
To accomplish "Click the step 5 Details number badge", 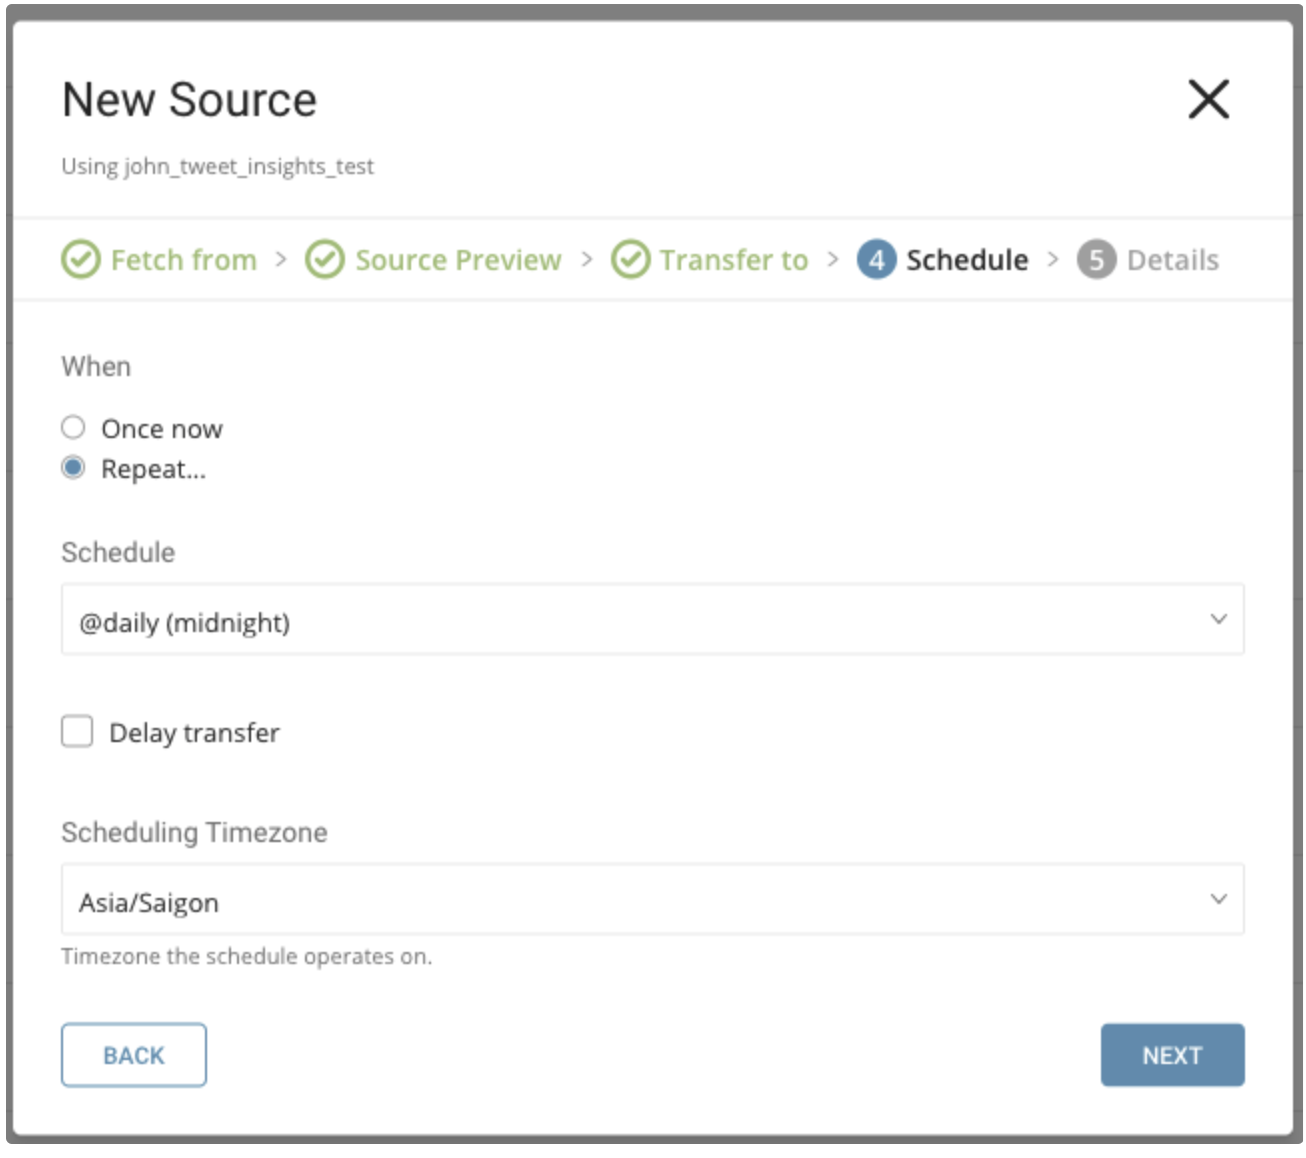I will click(1096, 260).
